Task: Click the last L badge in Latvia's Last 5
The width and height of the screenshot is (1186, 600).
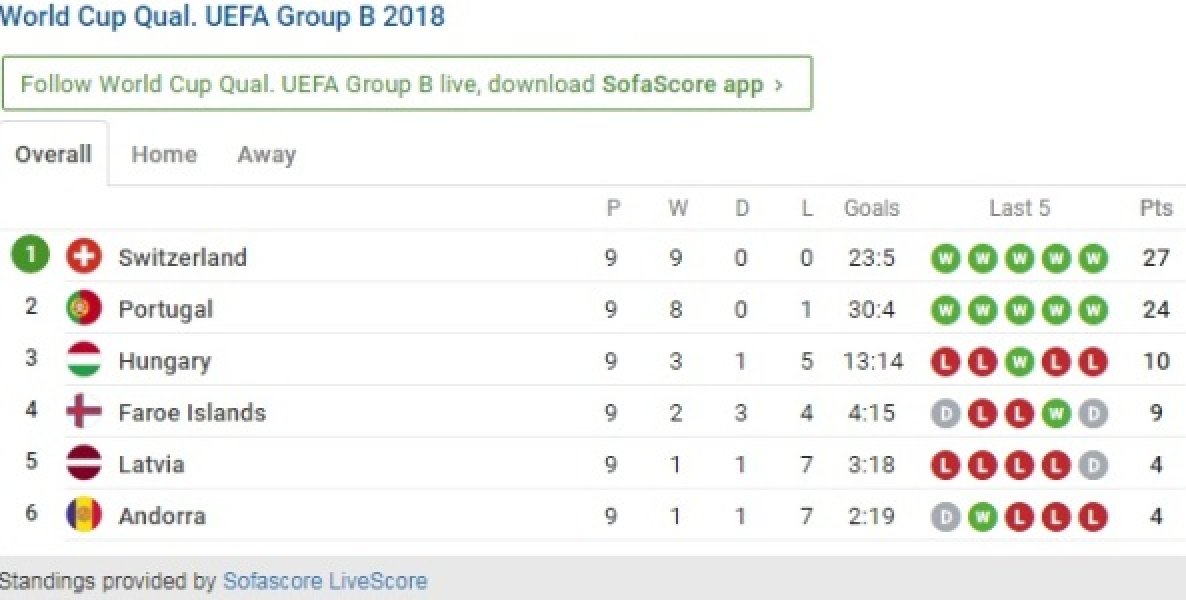Action: click(x=1057, y=465)
